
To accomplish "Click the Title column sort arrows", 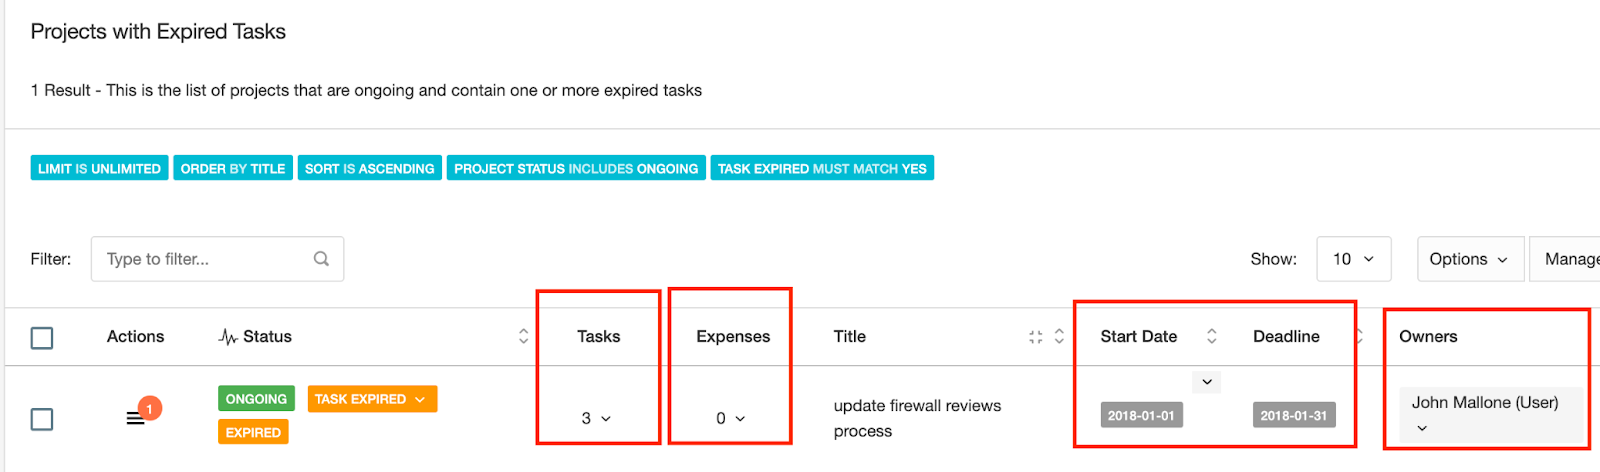I will pos(1059,336).
